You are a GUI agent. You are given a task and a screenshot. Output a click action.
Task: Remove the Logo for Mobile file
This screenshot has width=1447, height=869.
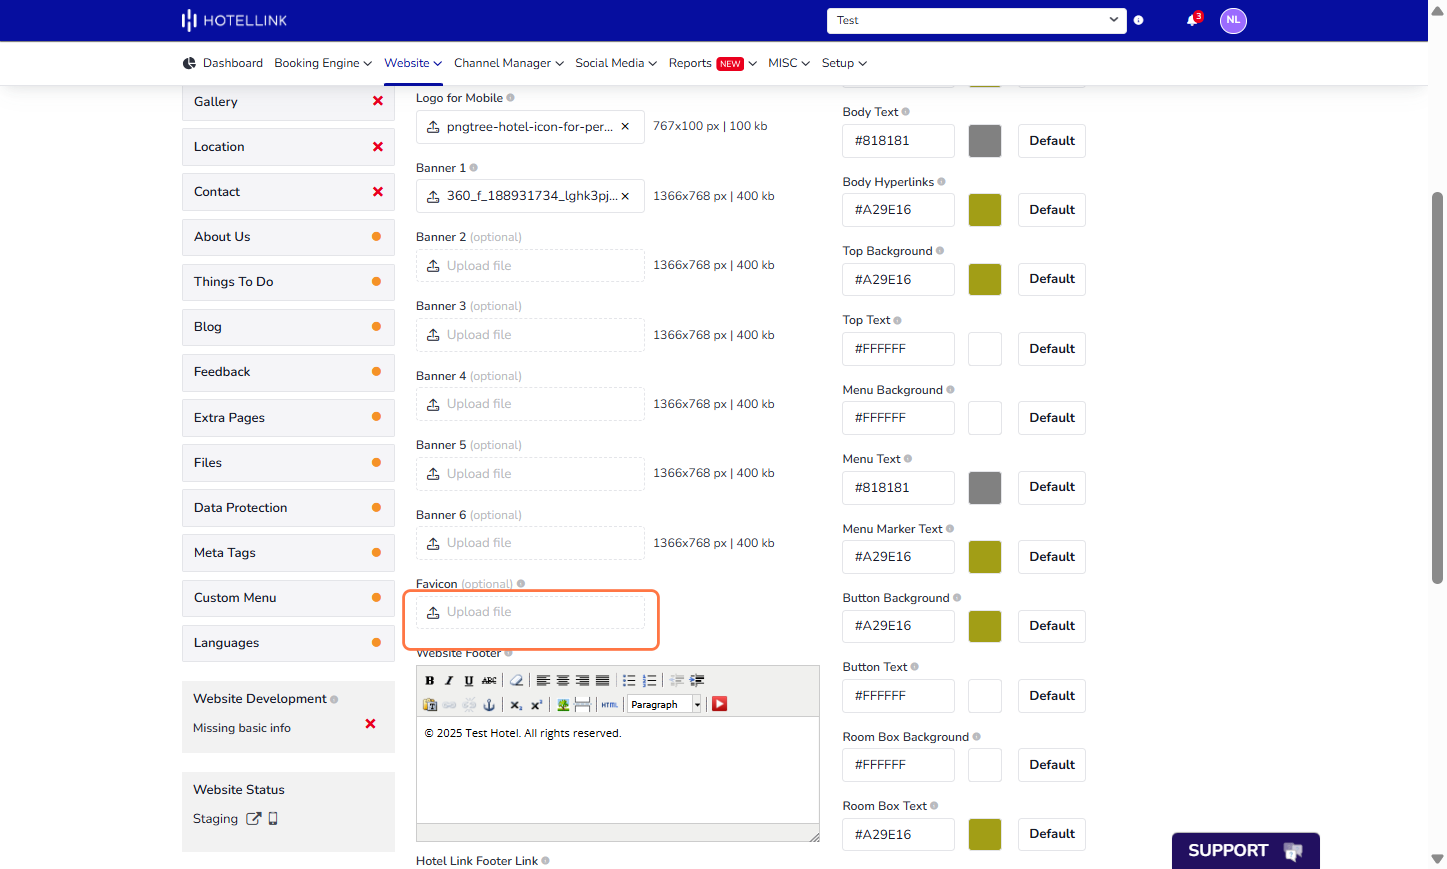[x=625, y=127]
